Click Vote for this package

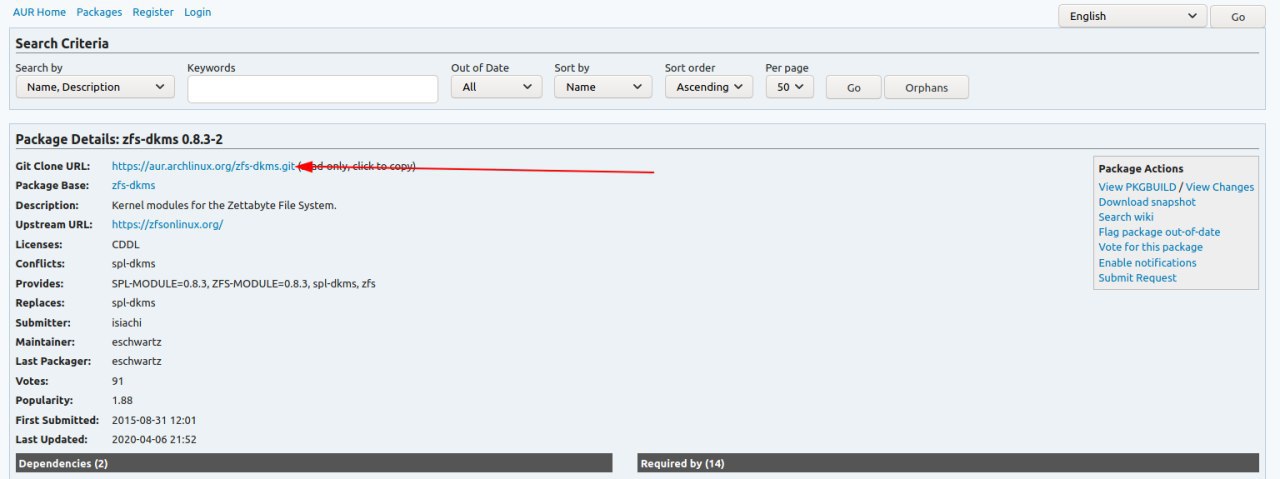pos(1151,247)
